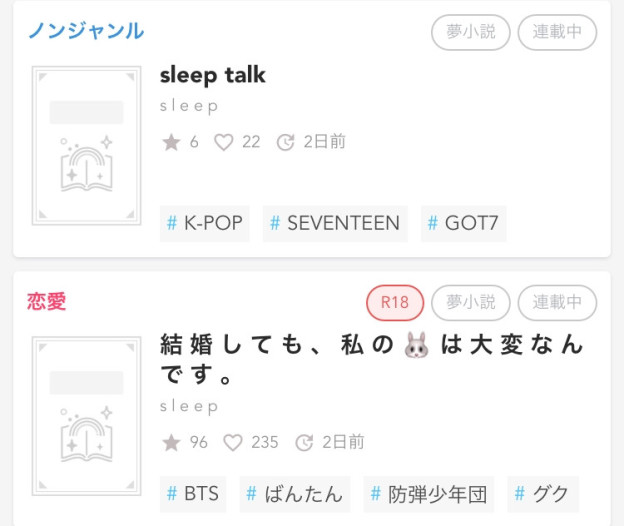Click the 夢小説 badge on sleep talk
This screenshot has width=624, height=526.
tap(471, 32)
